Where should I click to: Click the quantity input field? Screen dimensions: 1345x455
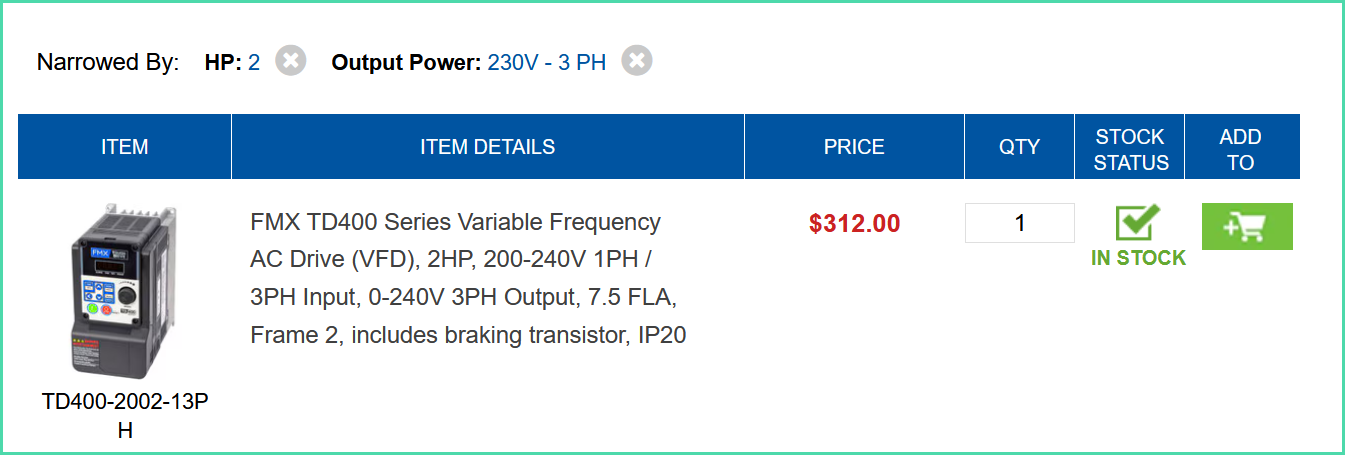point(1019,223)
